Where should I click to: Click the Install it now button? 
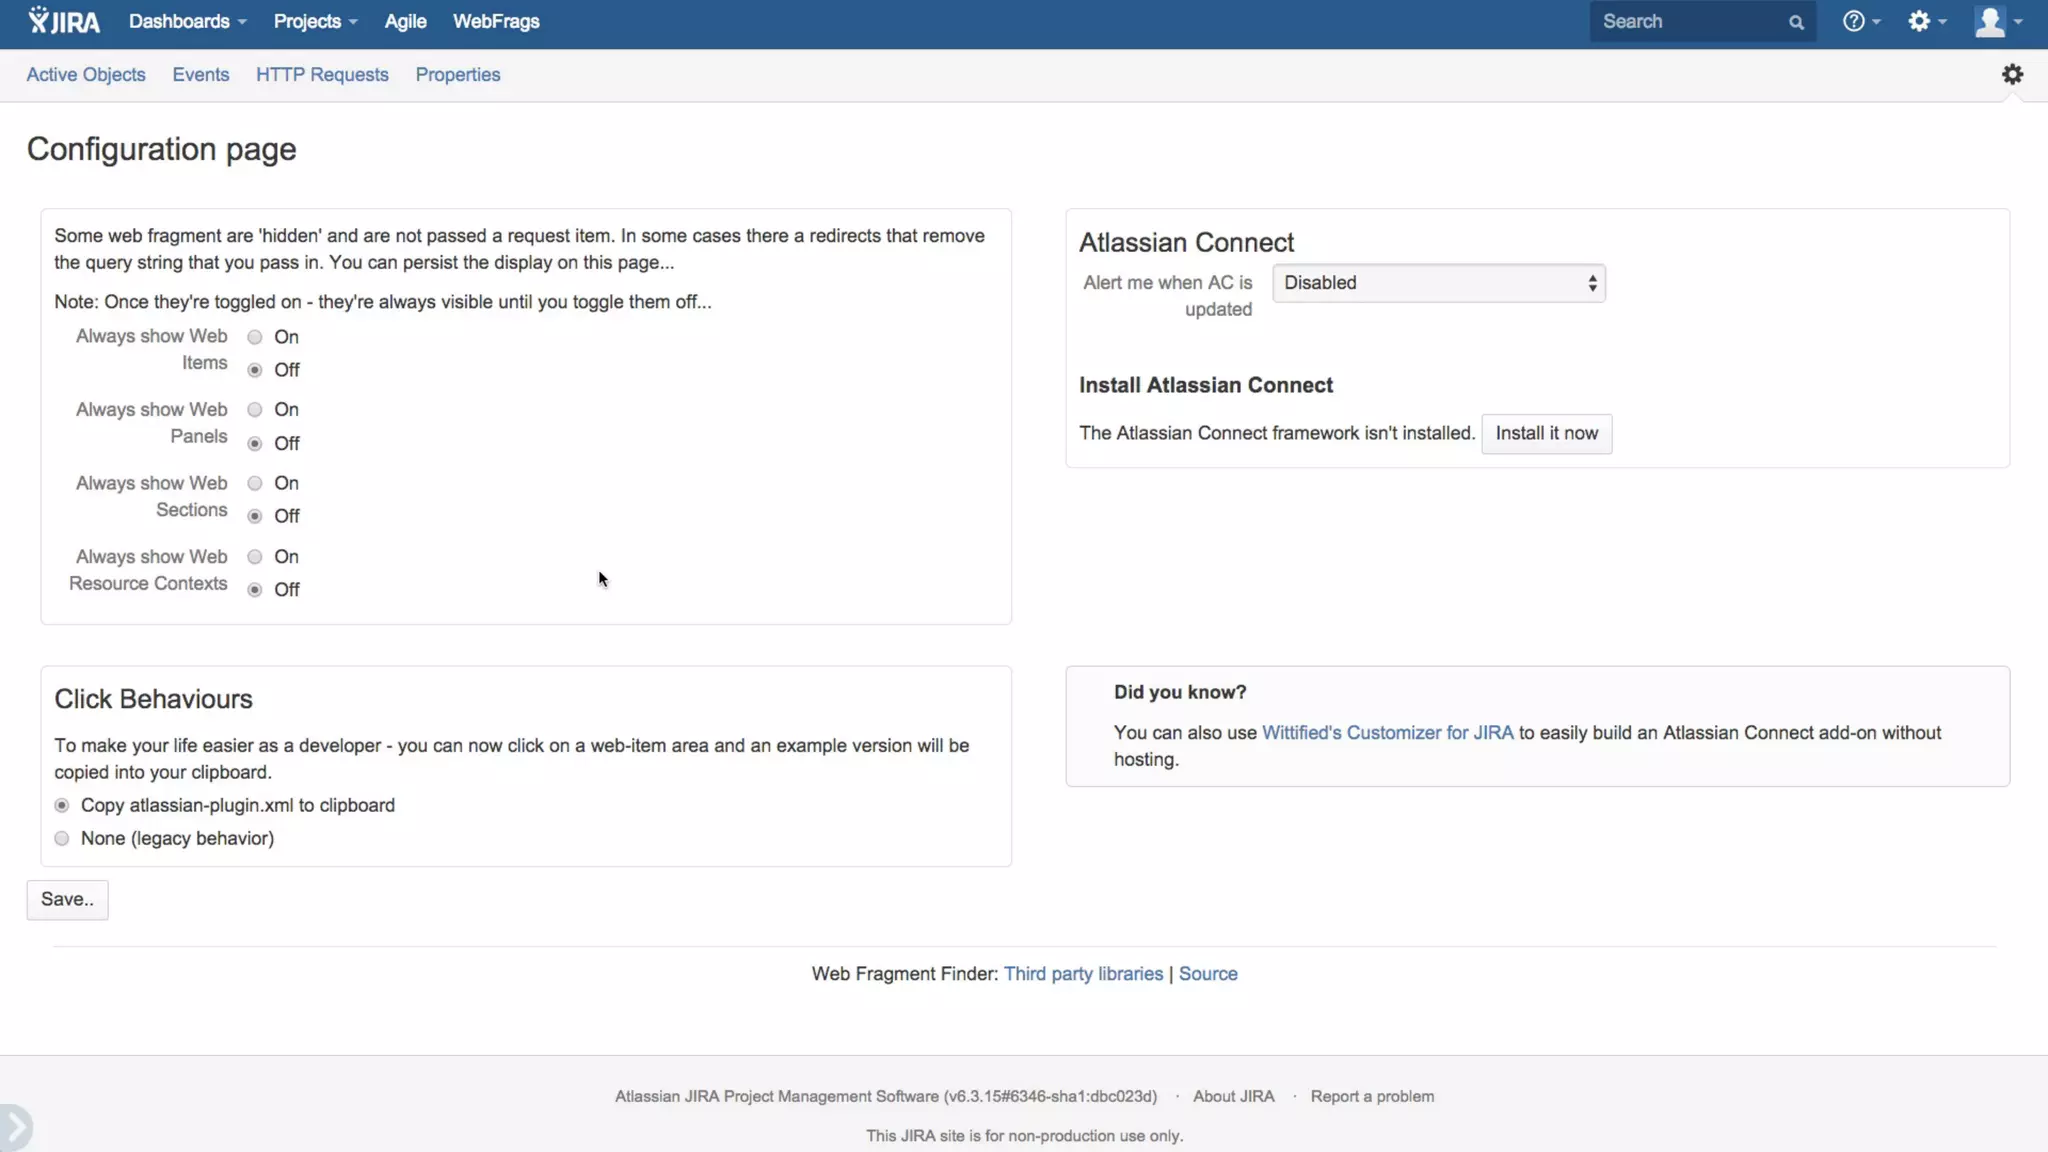[x=1546, y=434]
